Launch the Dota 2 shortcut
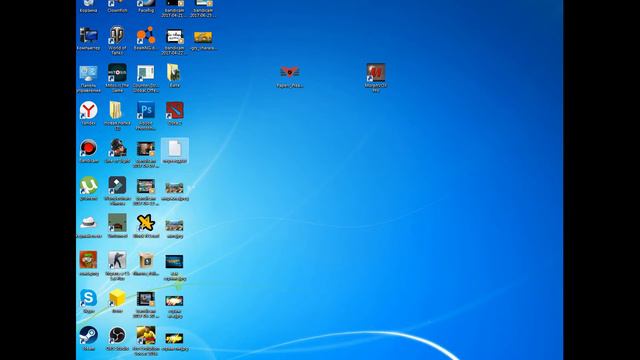The height and width of the screenshot is (360, 640). (175, 111)
